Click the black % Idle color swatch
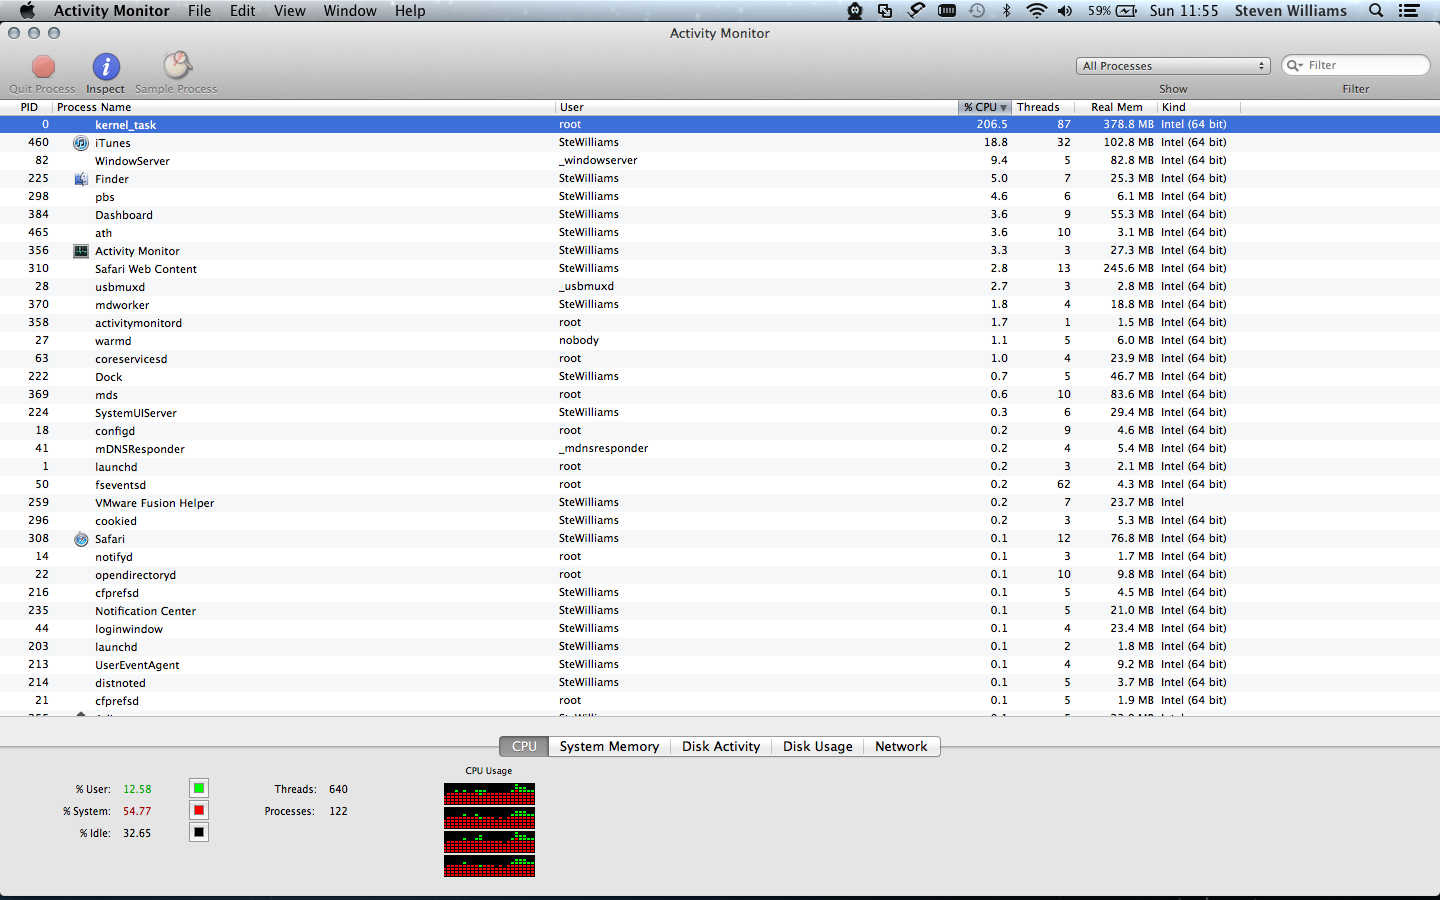The height and width of the screenshot is (900, 1440). 199,832
